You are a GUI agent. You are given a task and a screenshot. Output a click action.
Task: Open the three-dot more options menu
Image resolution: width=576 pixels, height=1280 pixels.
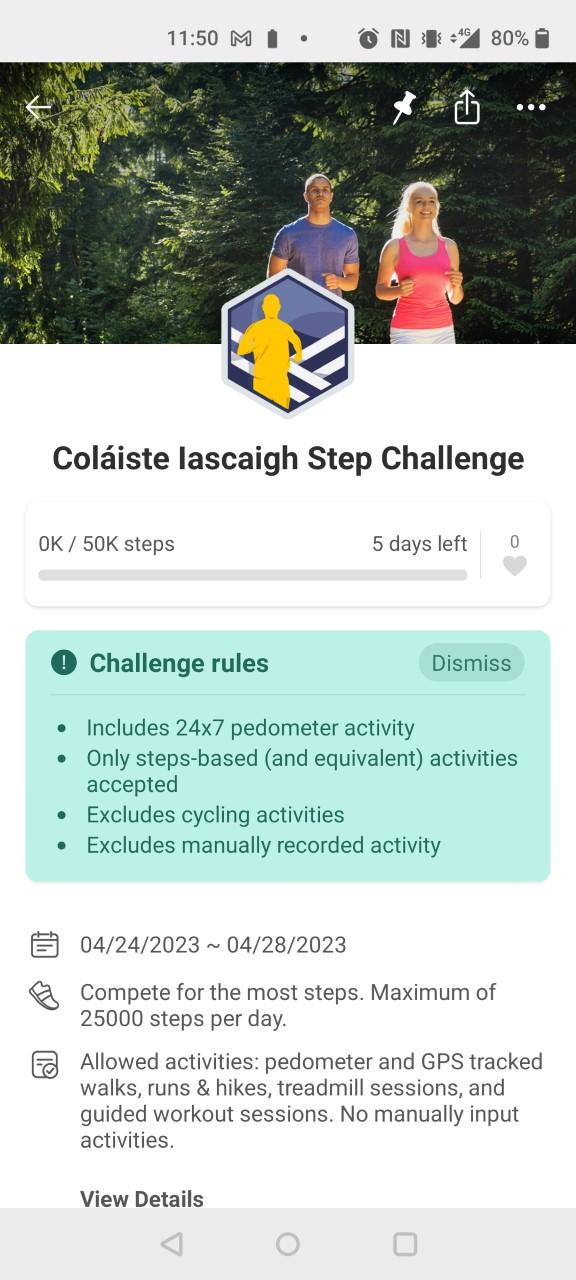(531, 107)
